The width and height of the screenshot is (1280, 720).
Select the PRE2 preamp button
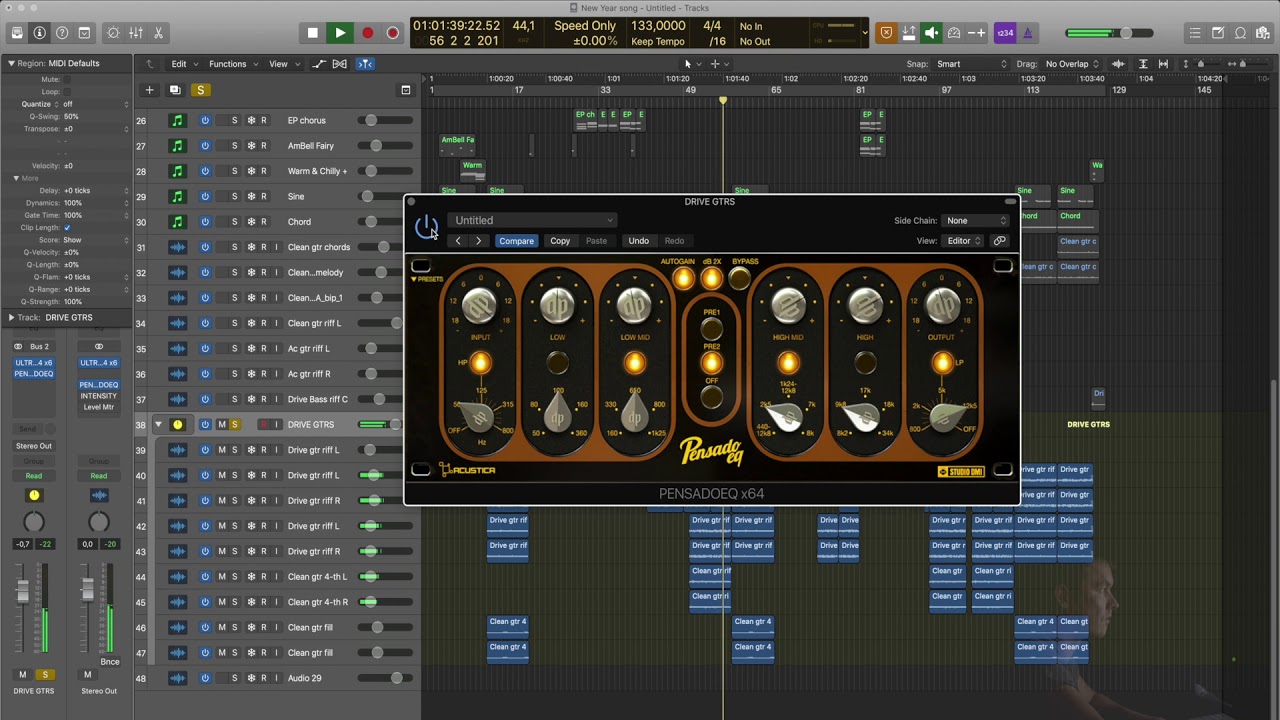click(711, 362)
